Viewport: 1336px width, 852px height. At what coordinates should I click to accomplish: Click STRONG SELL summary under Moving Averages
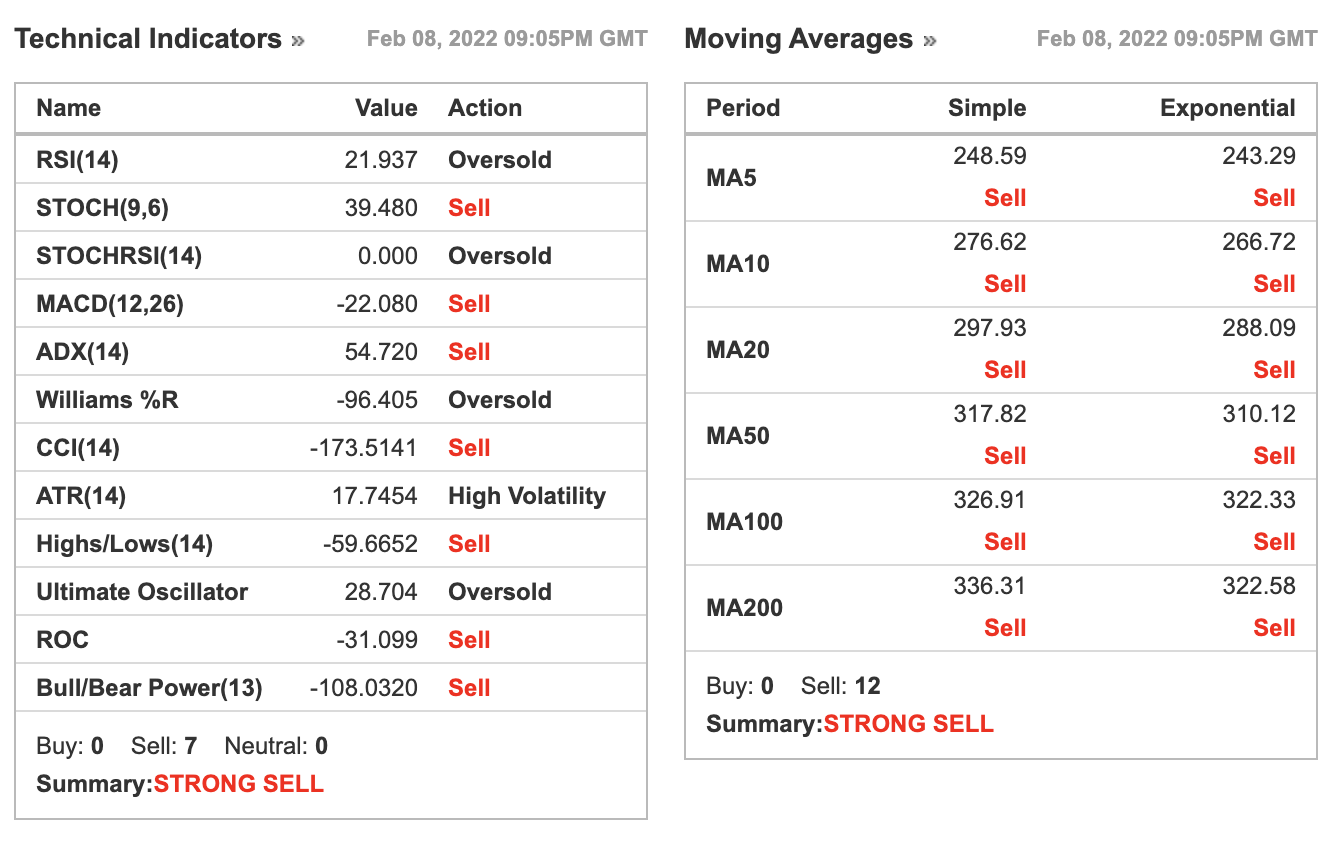pyautogui.click(x=908, y=724)
